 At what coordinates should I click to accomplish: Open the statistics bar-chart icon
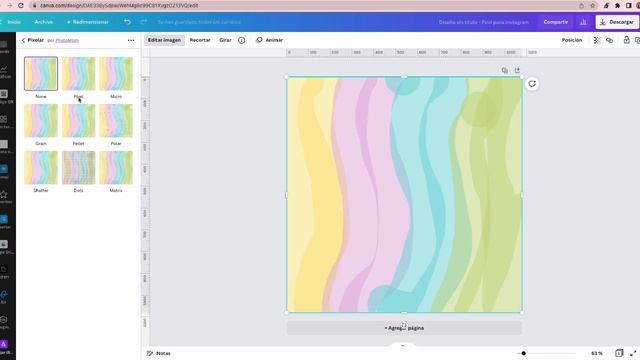pos(583,22)
